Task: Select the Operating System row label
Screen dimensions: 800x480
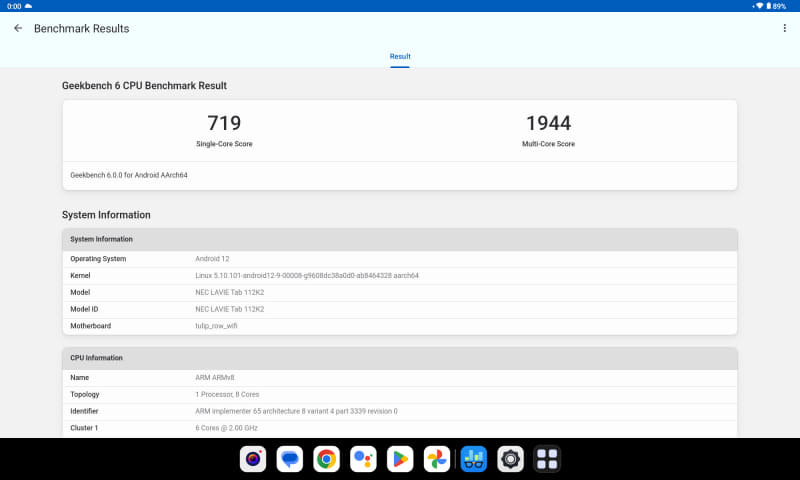Action: pos(98,259)
